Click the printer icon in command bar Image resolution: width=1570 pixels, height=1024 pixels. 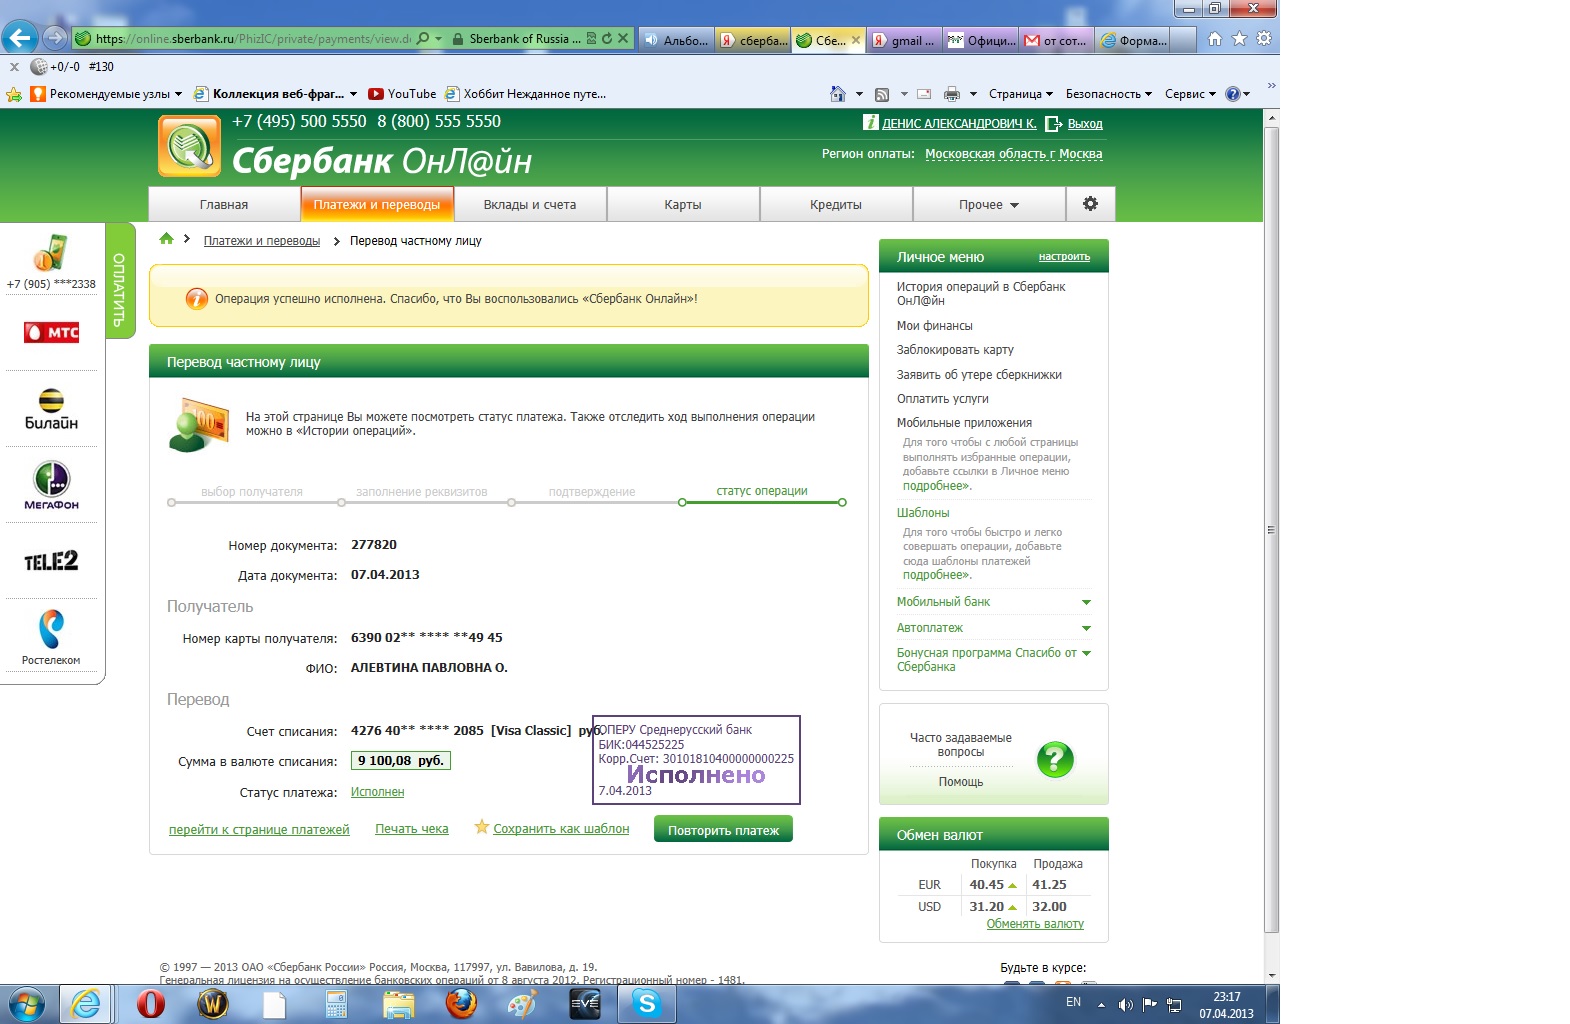click(x=952, y=94)
